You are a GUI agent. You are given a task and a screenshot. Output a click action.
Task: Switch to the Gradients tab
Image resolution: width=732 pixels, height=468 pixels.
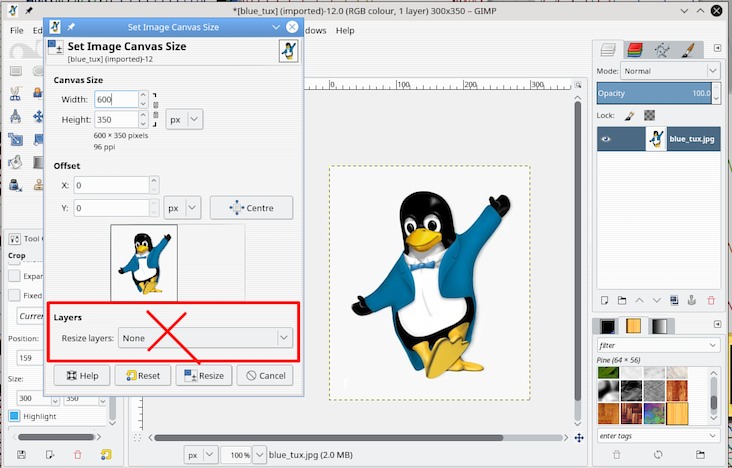click(660, 326)
